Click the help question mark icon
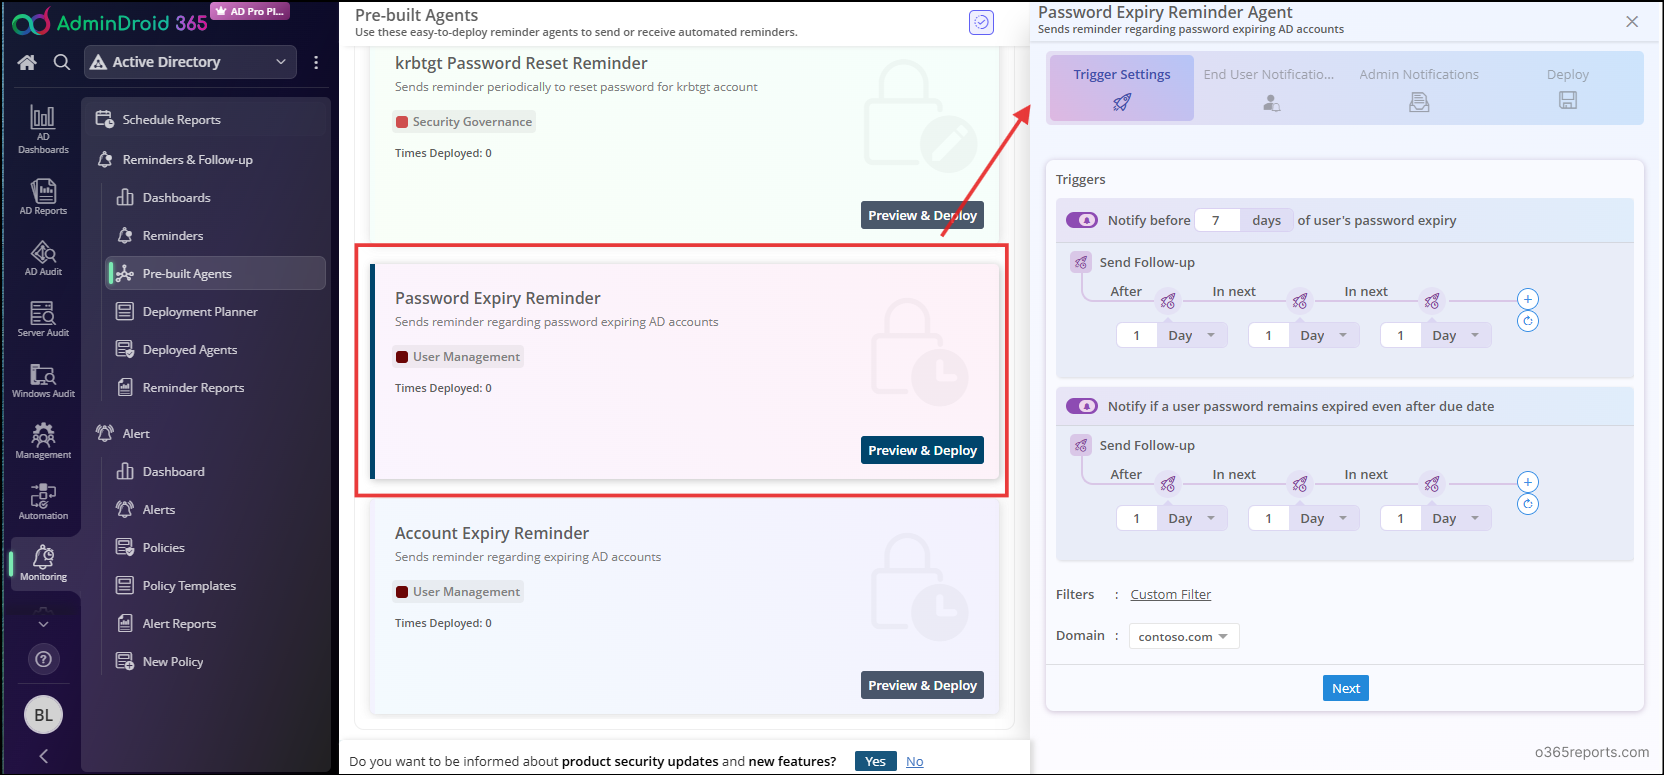Image resolution: width=1664 pixels, height=775 pixels. pyautogui.click(x=43, y=659)
